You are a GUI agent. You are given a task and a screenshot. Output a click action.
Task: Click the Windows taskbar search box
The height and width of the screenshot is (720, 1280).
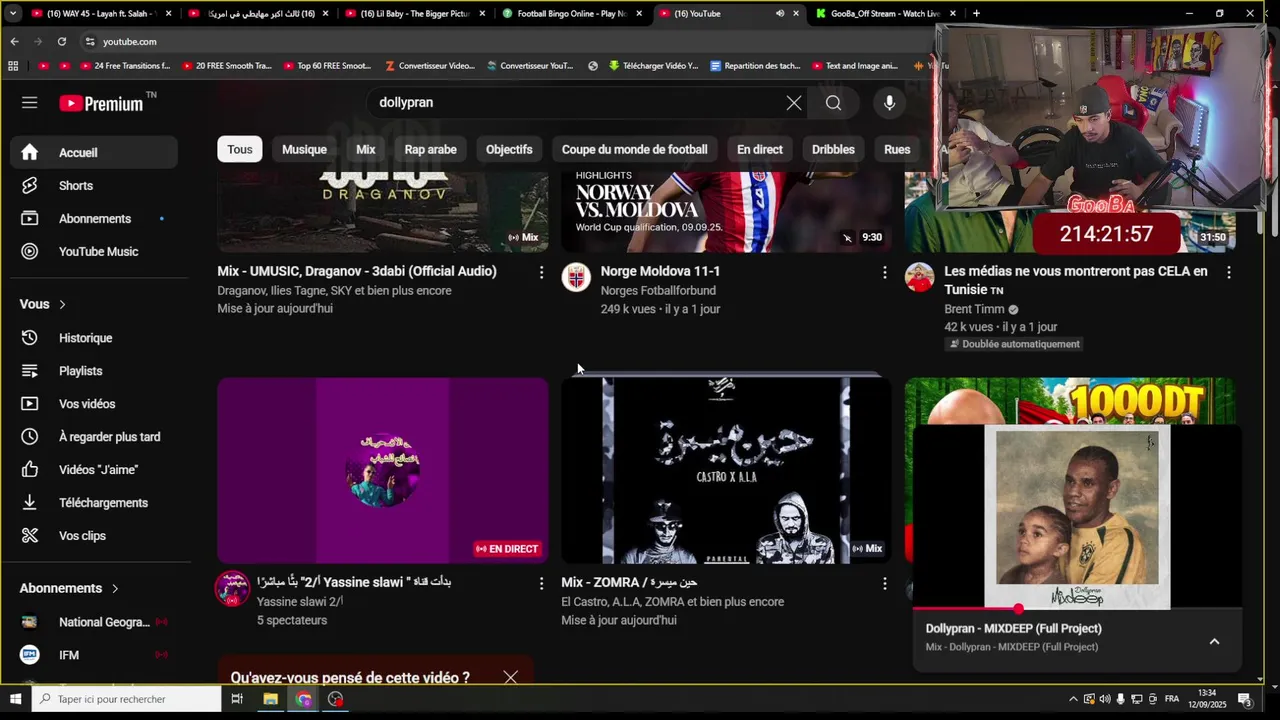click(x=126, y=699)
